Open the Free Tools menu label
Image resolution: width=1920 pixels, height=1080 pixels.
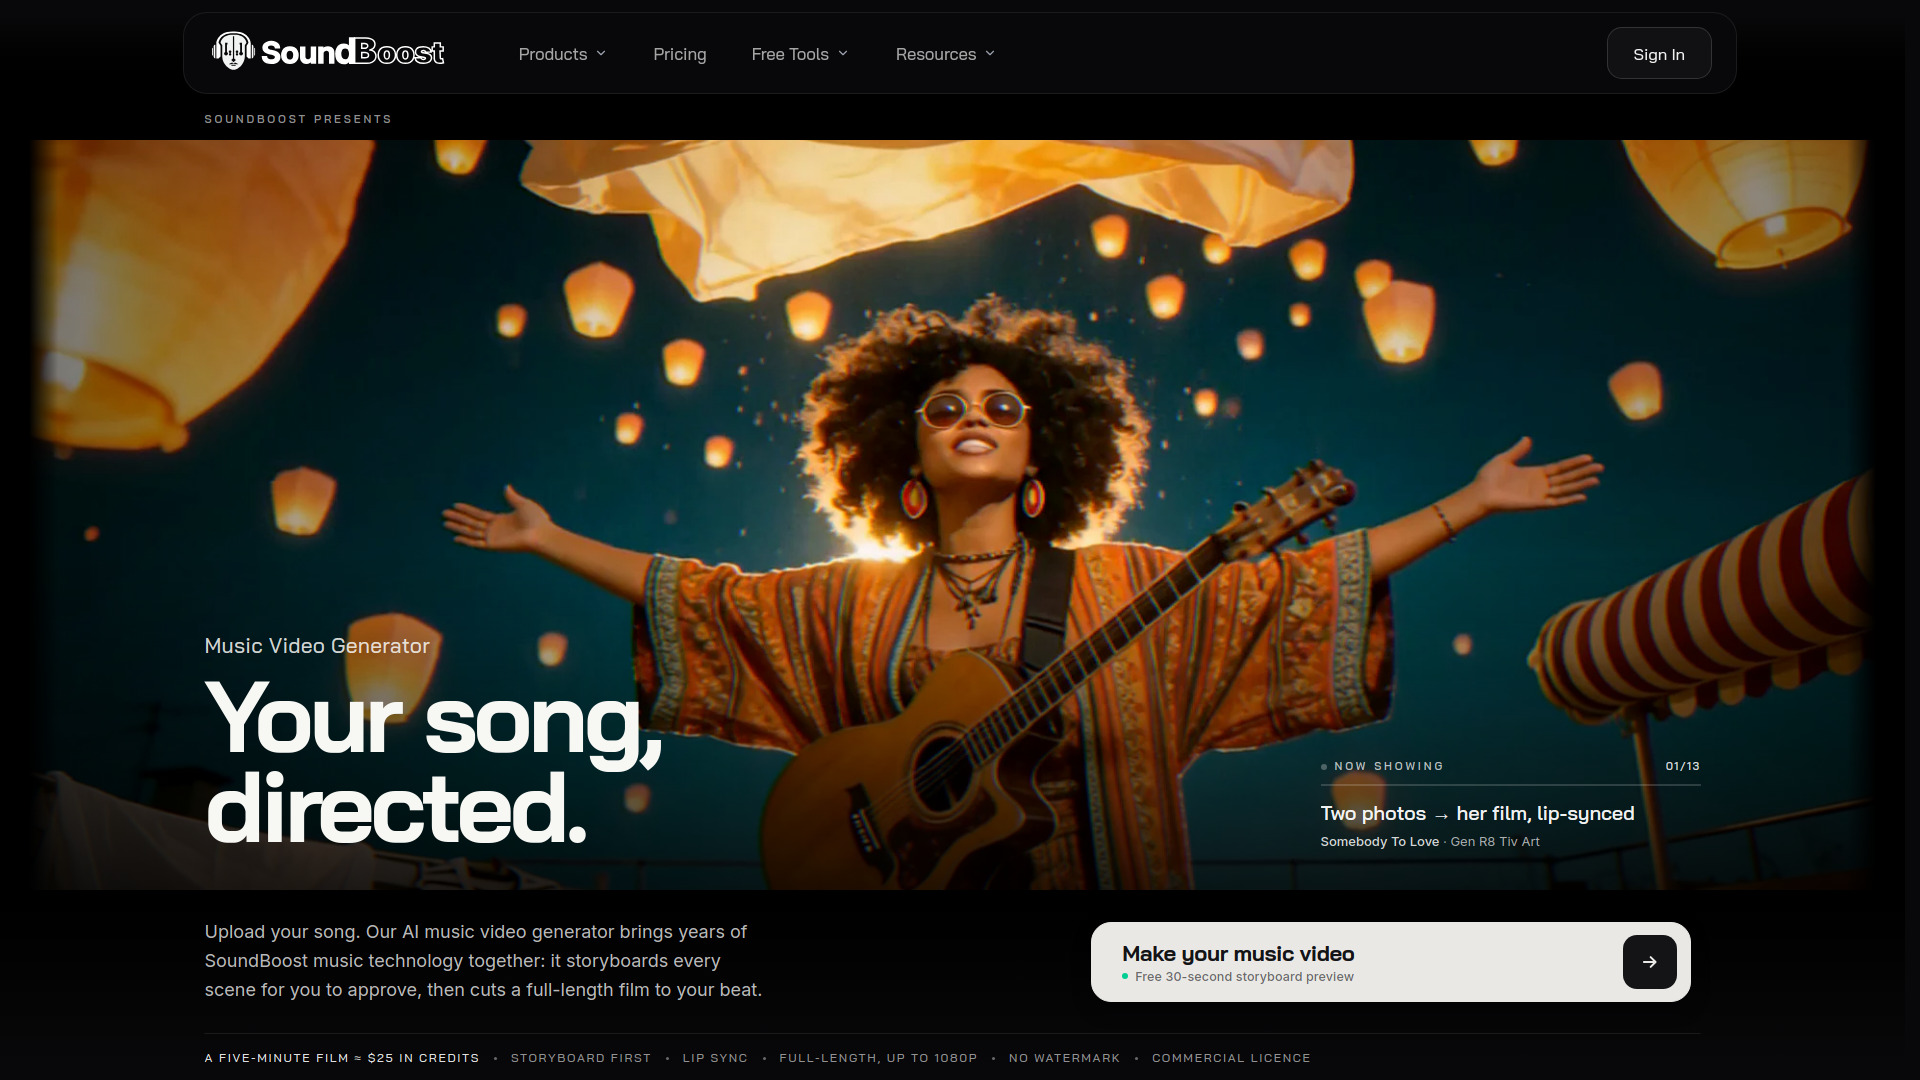pos(790,54)
